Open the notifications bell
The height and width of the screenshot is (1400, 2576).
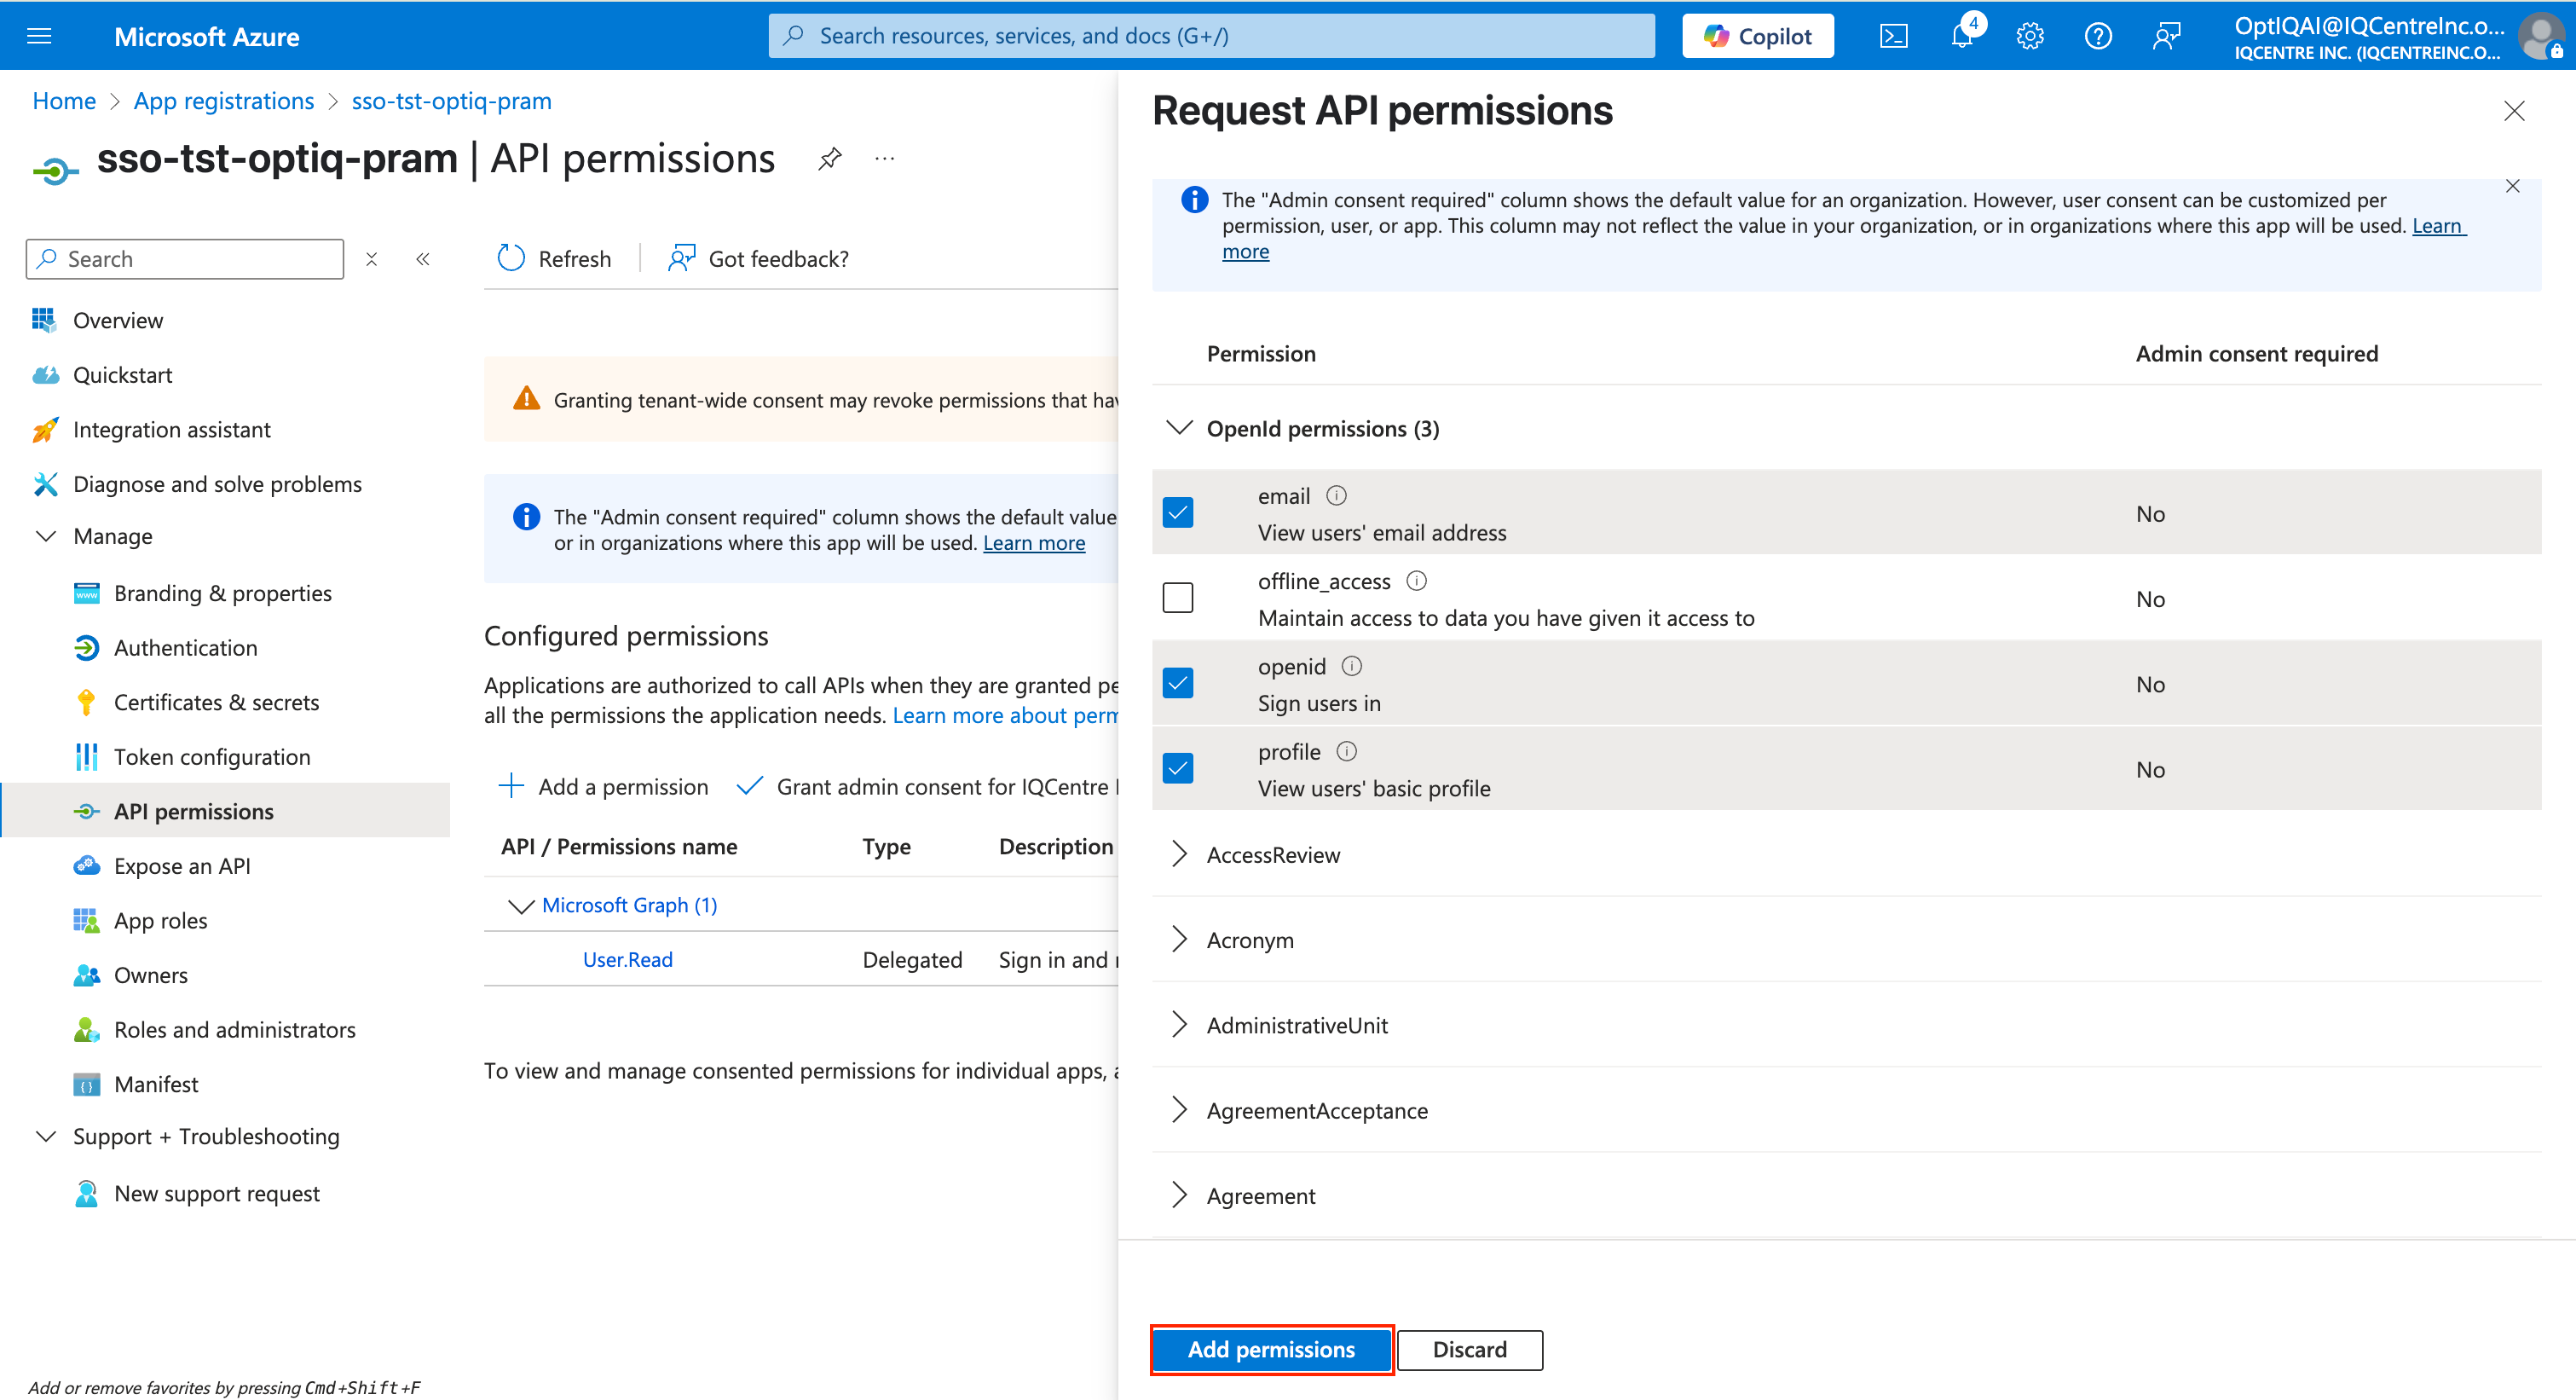point(1962,37)
